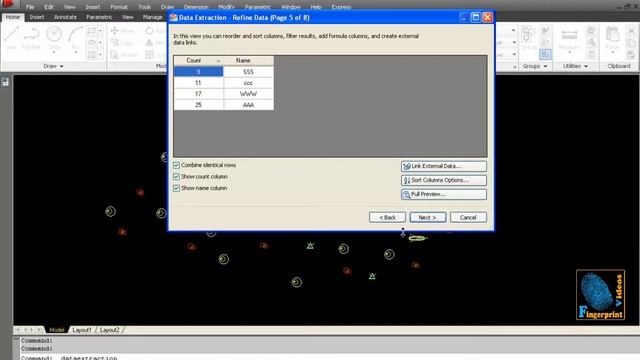Jump to last layout tab with the rightmost arrow
Screen dimensions: 640x360
[x=39, y=329]
